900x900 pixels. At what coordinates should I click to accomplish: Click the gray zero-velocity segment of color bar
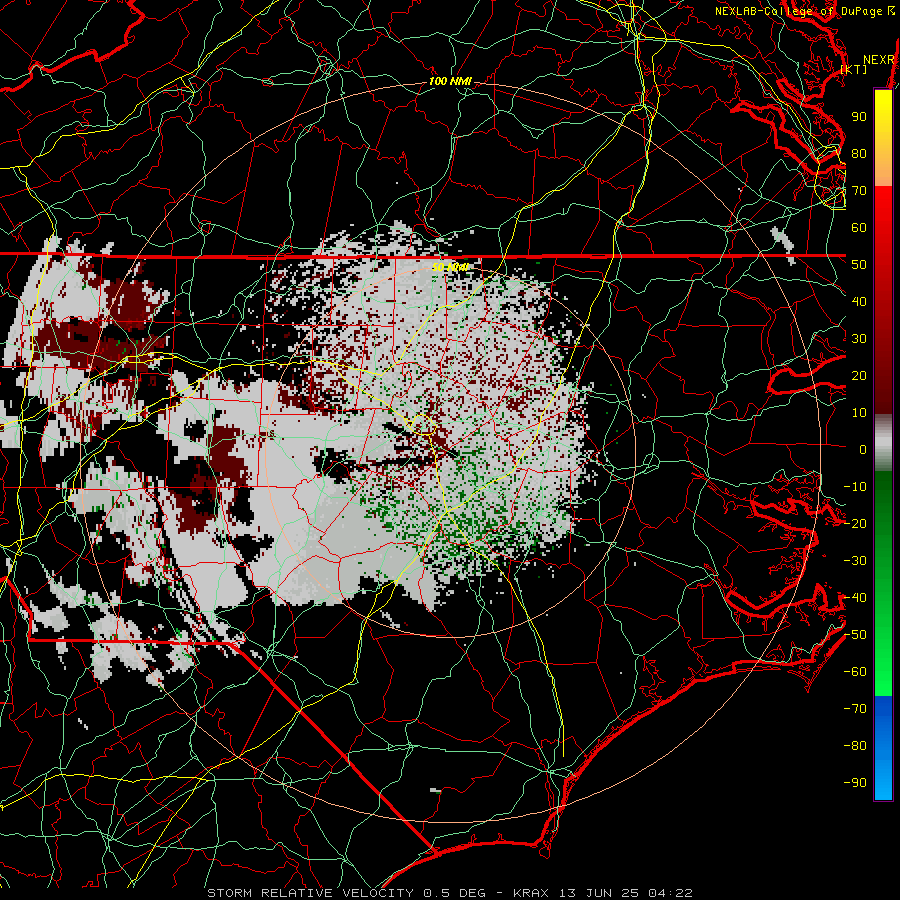click(883, 443)
